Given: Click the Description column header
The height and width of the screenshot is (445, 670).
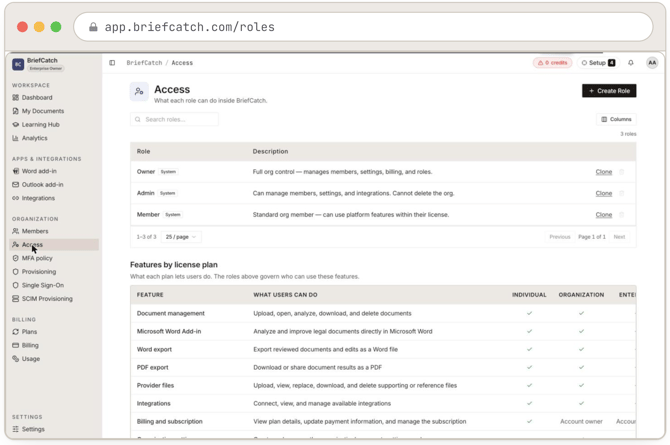Looking at the screenshot, I should coord(270,151).
